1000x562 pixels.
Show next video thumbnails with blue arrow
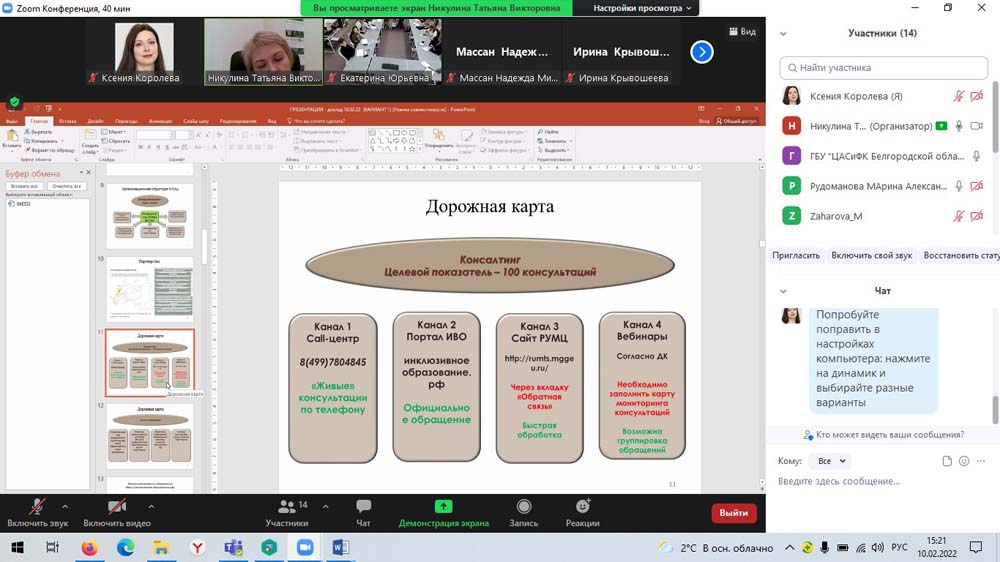click(702, 52)
